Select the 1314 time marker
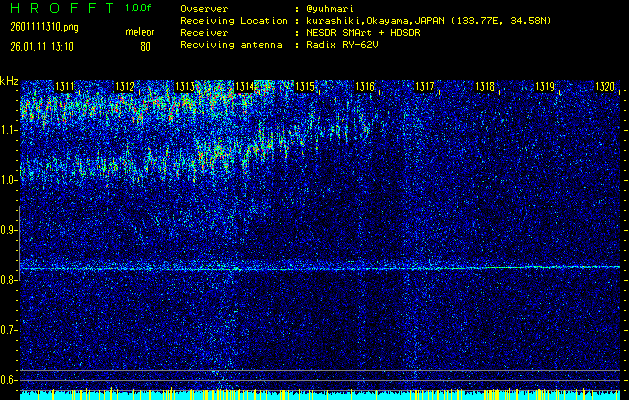629x400 pixels. pos(245,88)
